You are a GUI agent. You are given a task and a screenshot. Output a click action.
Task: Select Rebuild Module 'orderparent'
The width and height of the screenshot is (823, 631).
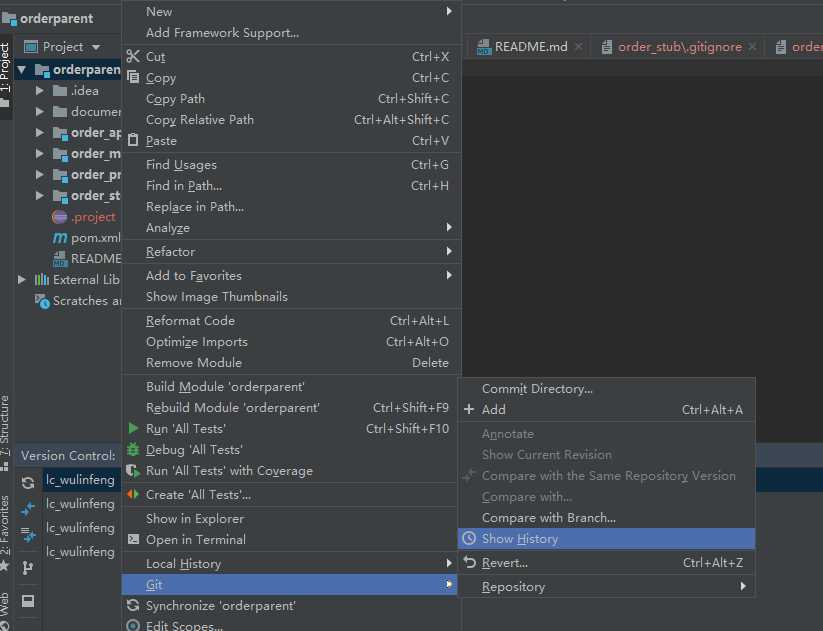[291, 407]
